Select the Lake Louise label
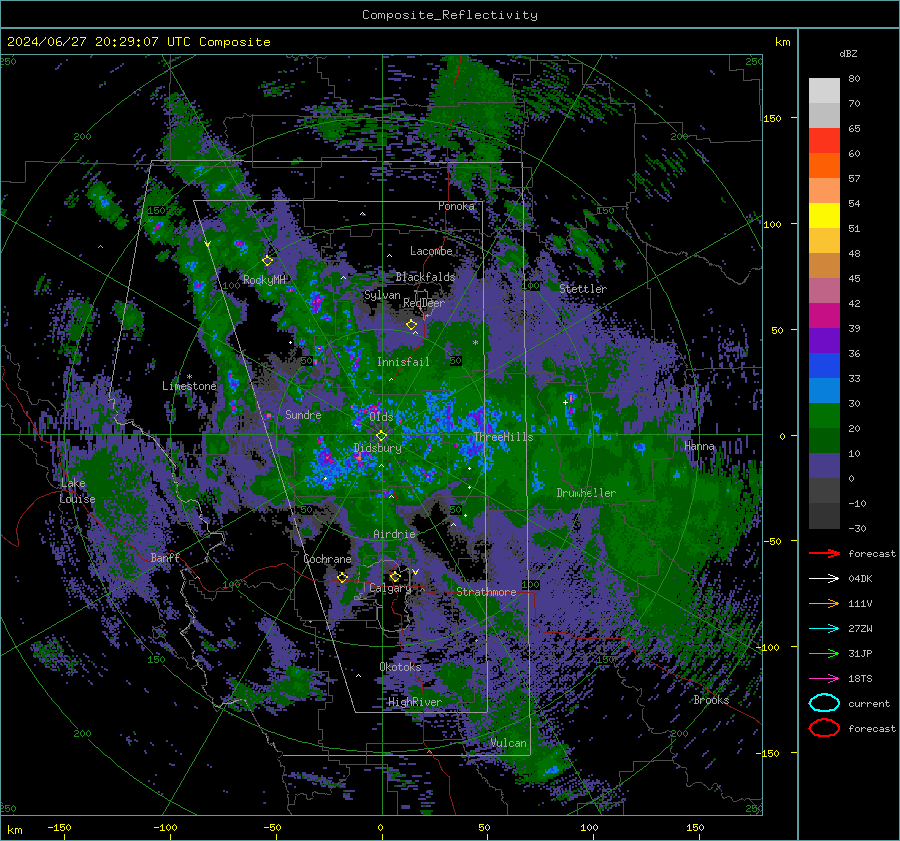Screen dimensions: 900x841 coord(77,491)
